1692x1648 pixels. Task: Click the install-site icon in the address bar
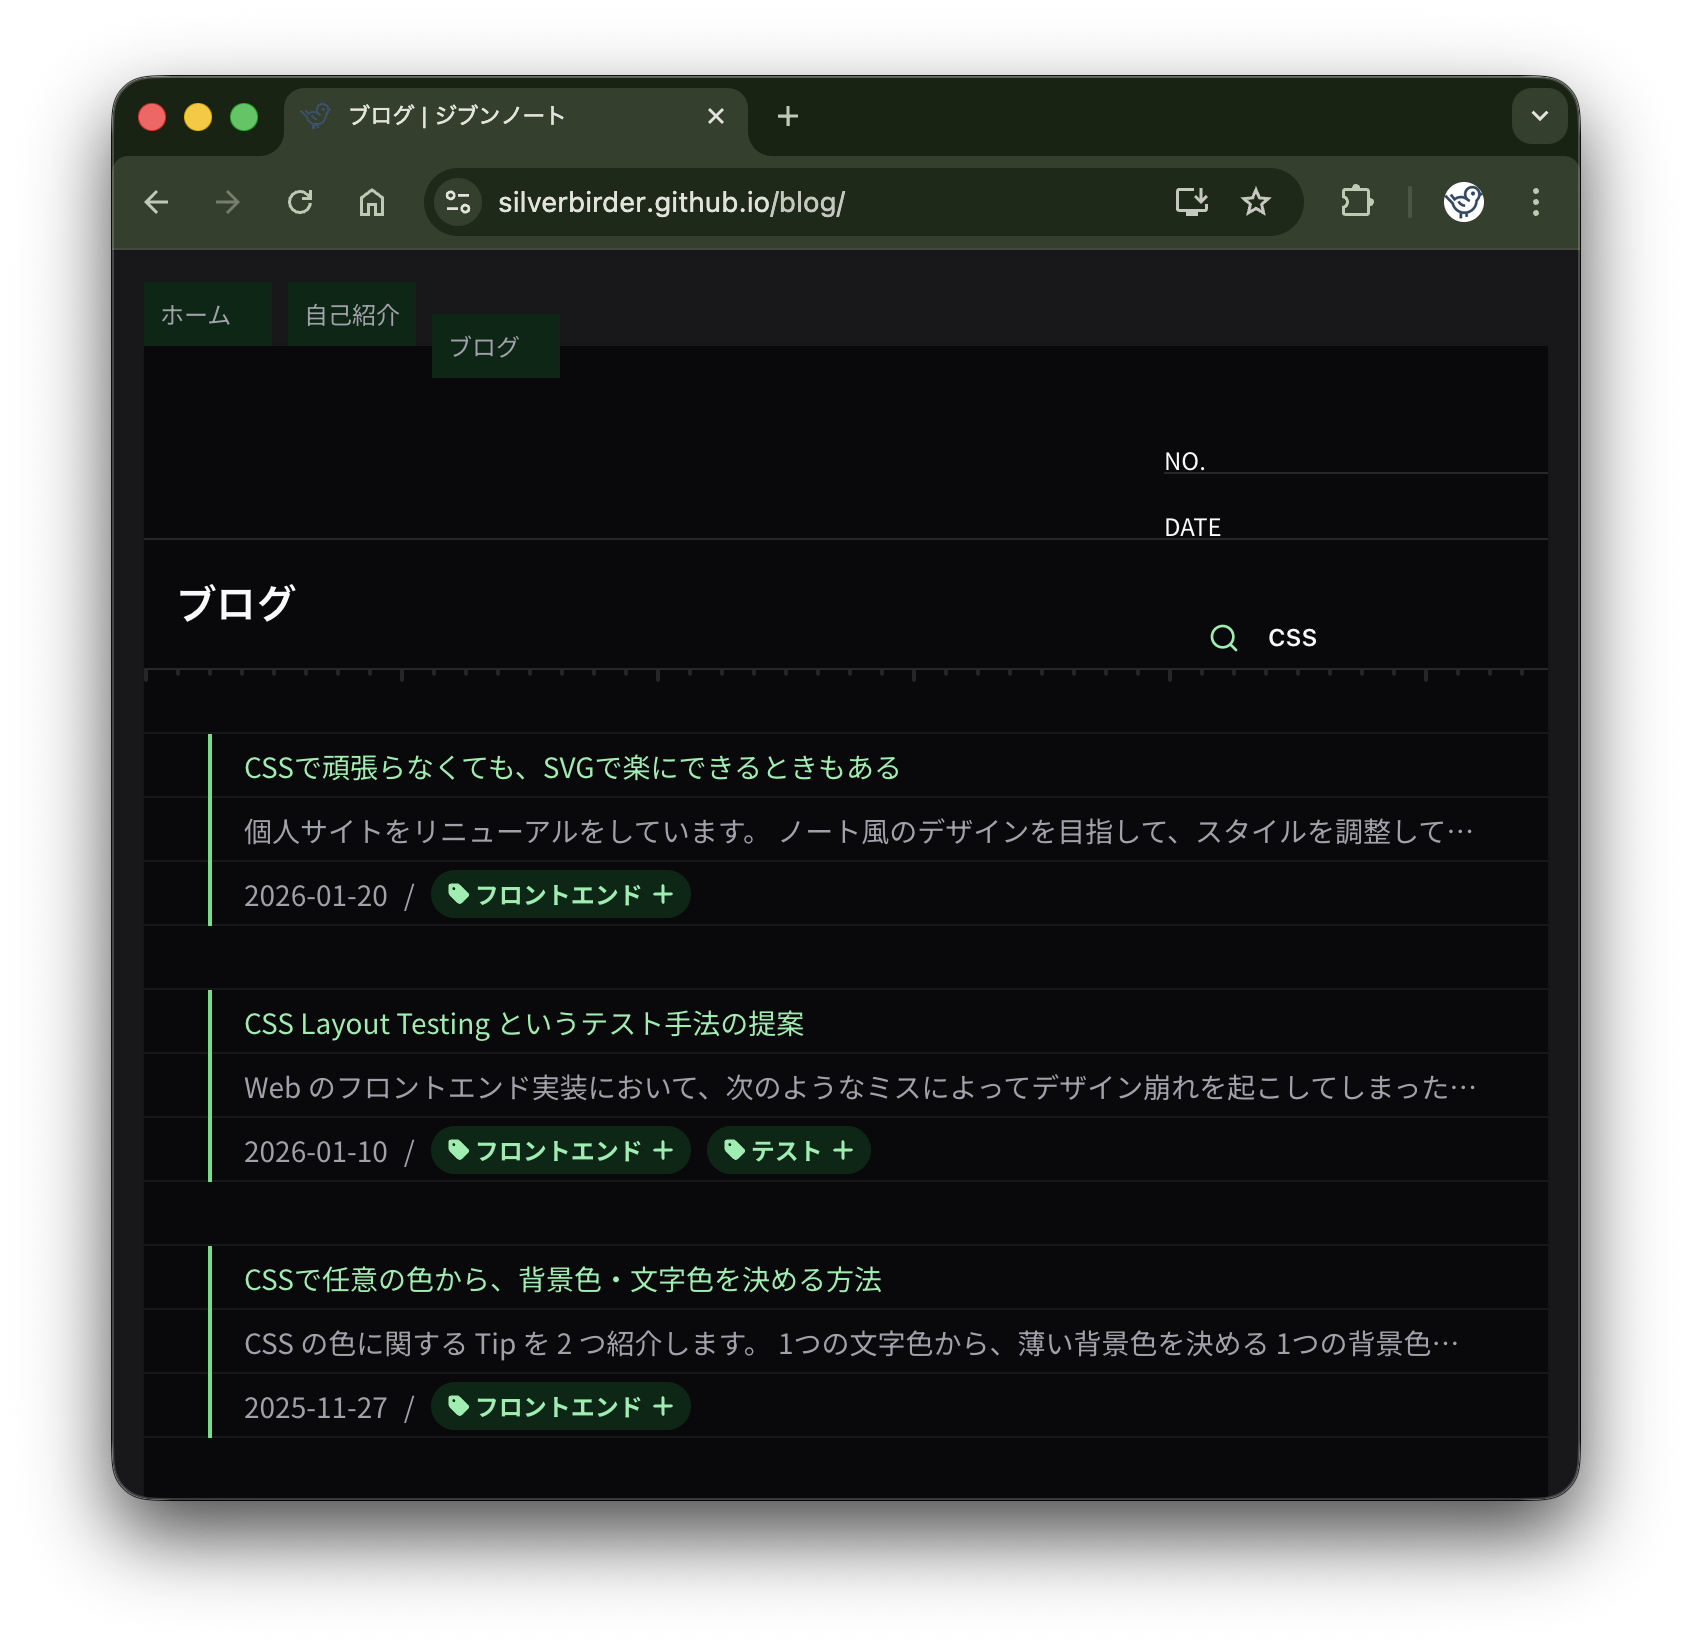coord(1191,202)
